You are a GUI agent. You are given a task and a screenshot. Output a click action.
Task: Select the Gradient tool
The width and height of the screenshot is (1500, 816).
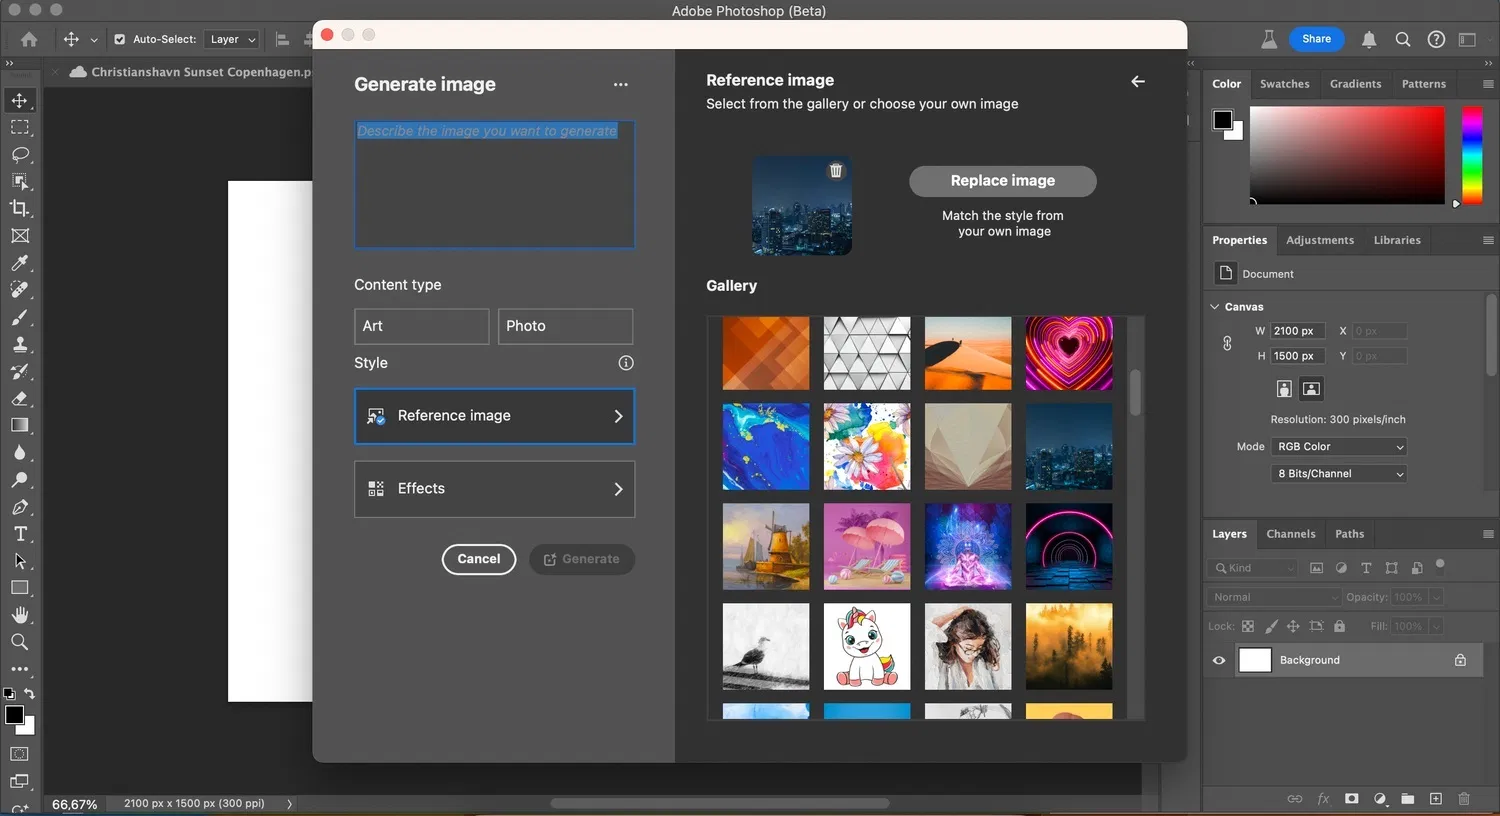pyautogui.click(x=20, y=424)
